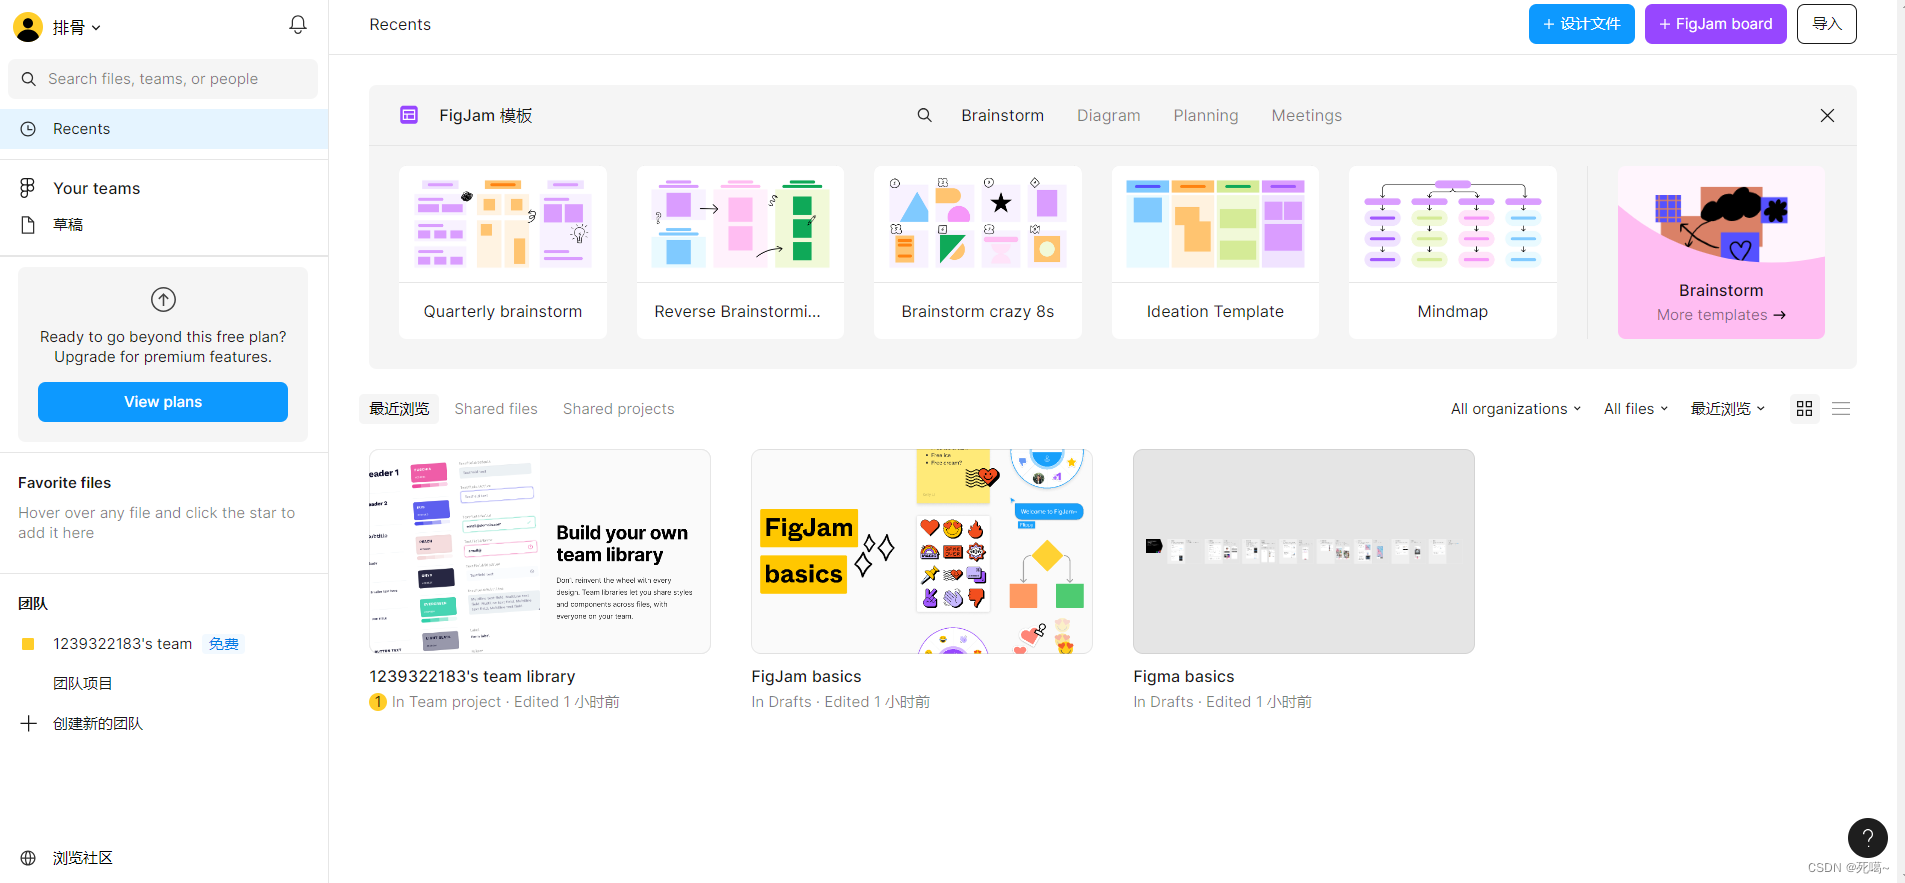
Task: Click the 1239322183's team library title
Action: tap(472, 677)
